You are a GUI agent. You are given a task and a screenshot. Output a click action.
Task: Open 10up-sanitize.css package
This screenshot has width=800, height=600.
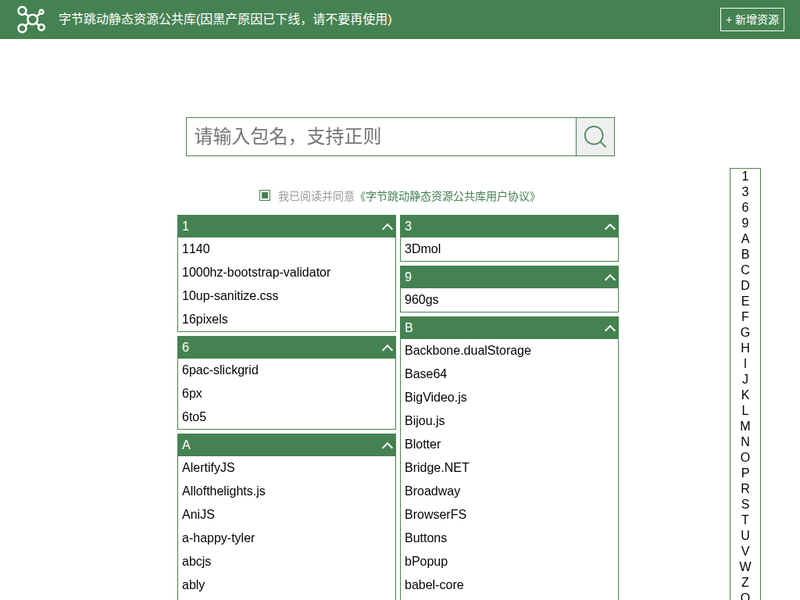[x=230, y=296]
